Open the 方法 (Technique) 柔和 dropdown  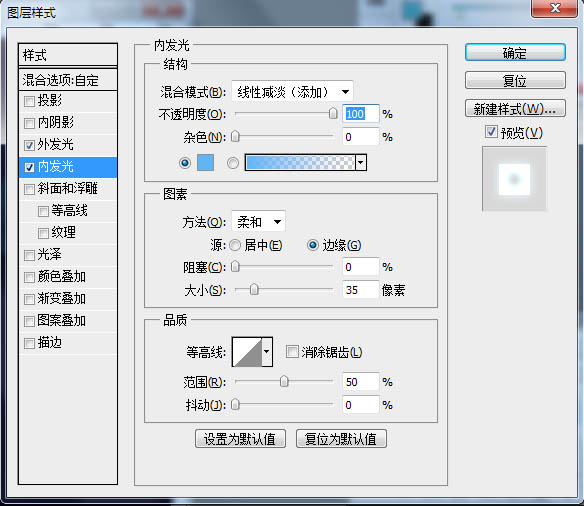point(258,222)
